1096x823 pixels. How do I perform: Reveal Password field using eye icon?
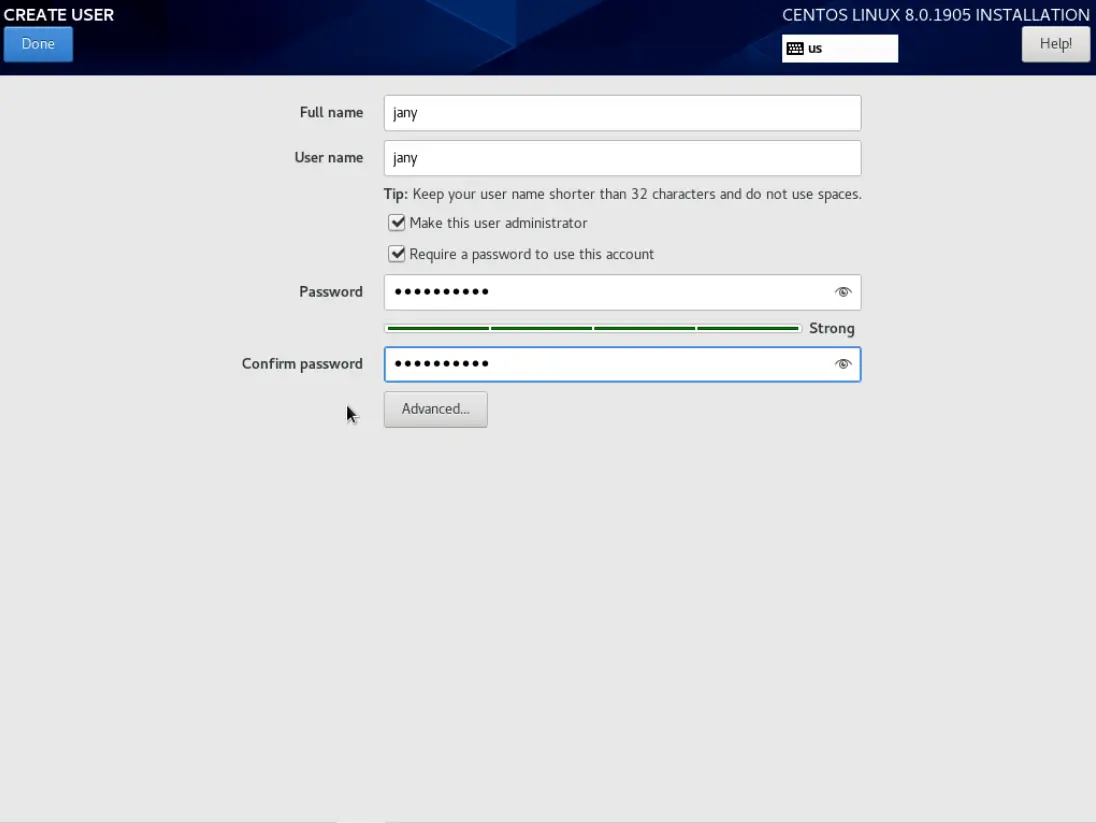tap(843, 292)
